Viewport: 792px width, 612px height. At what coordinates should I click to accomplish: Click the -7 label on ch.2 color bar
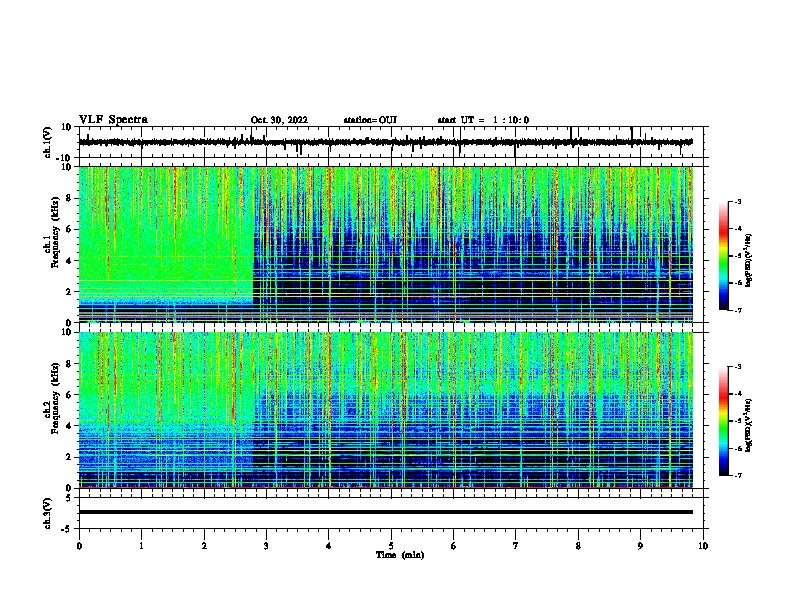point(738,476)
